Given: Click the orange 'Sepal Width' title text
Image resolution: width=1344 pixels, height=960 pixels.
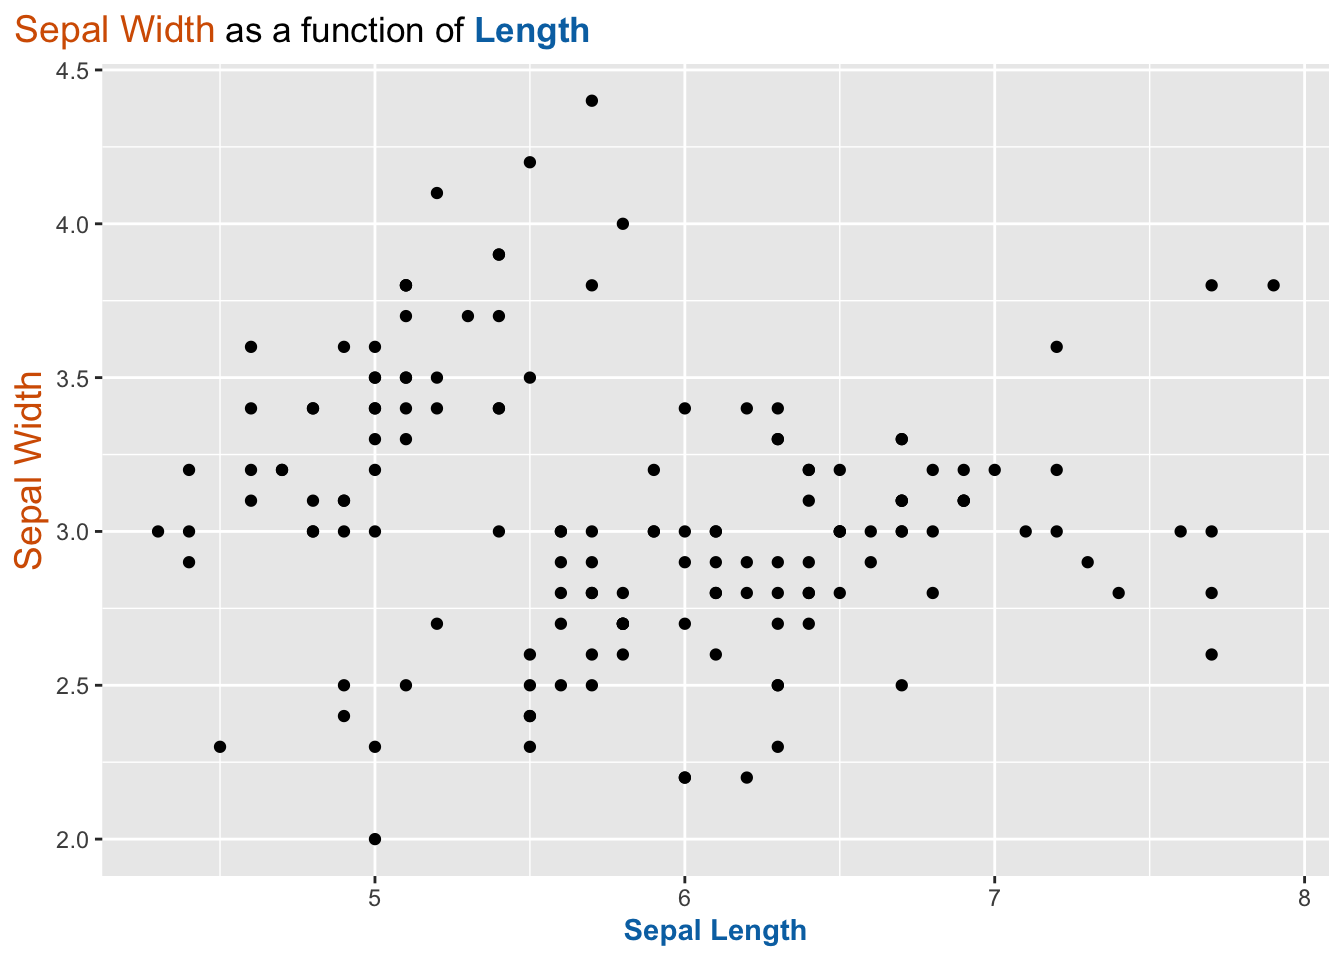Looking at the screenshot, I should (115, 31).
